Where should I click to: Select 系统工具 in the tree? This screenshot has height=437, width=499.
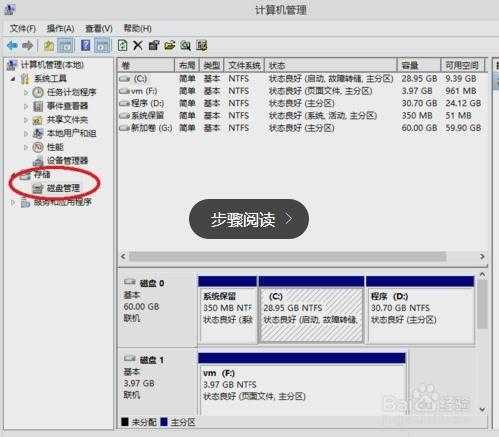pos(50,79)
